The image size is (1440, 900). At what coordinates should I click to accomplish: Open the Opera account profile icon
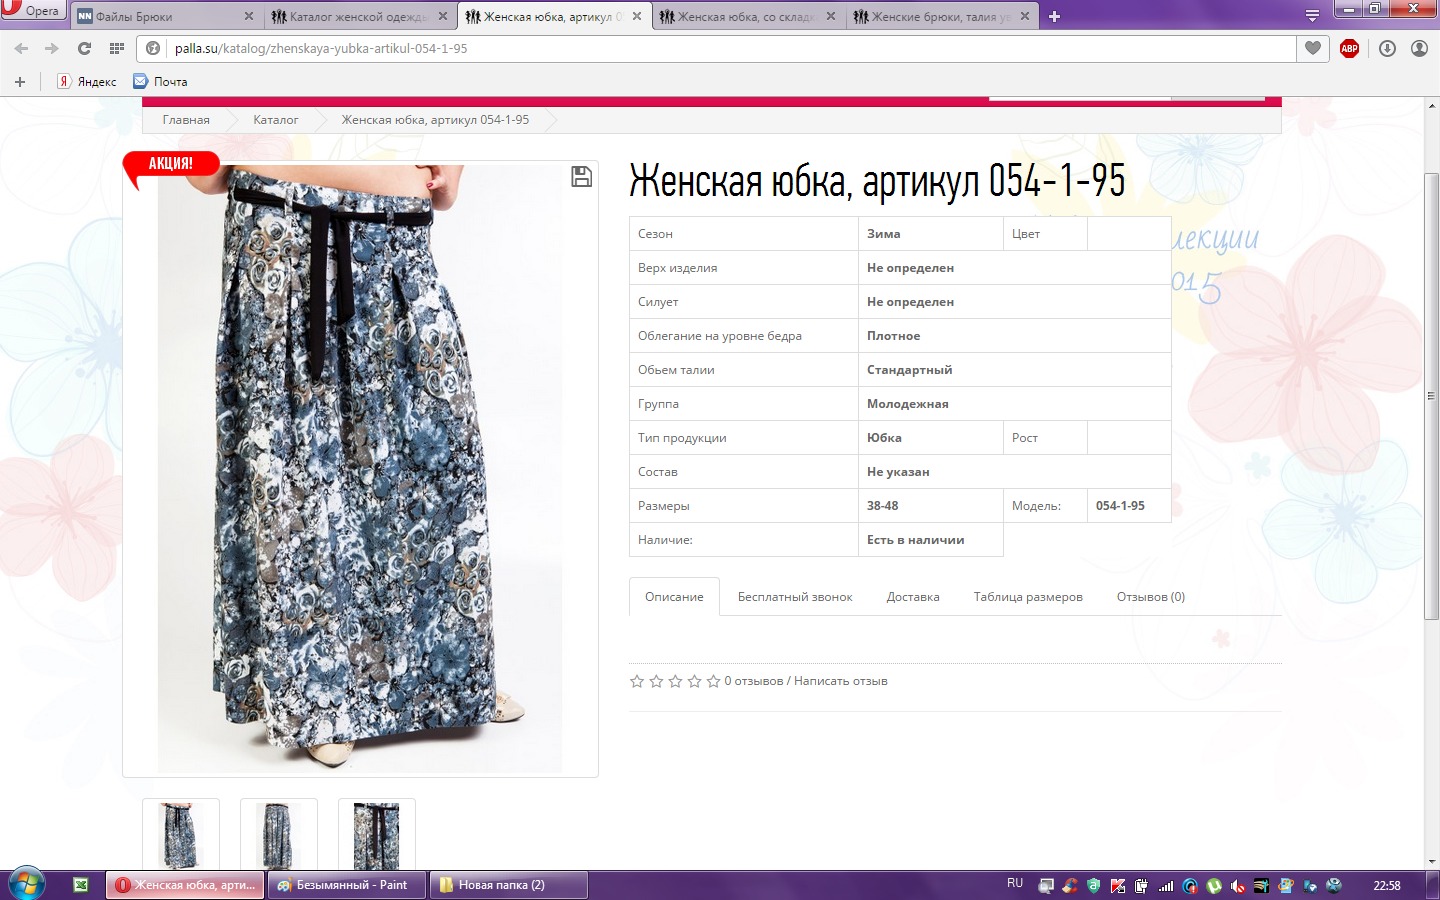[x=1419, y=48]
